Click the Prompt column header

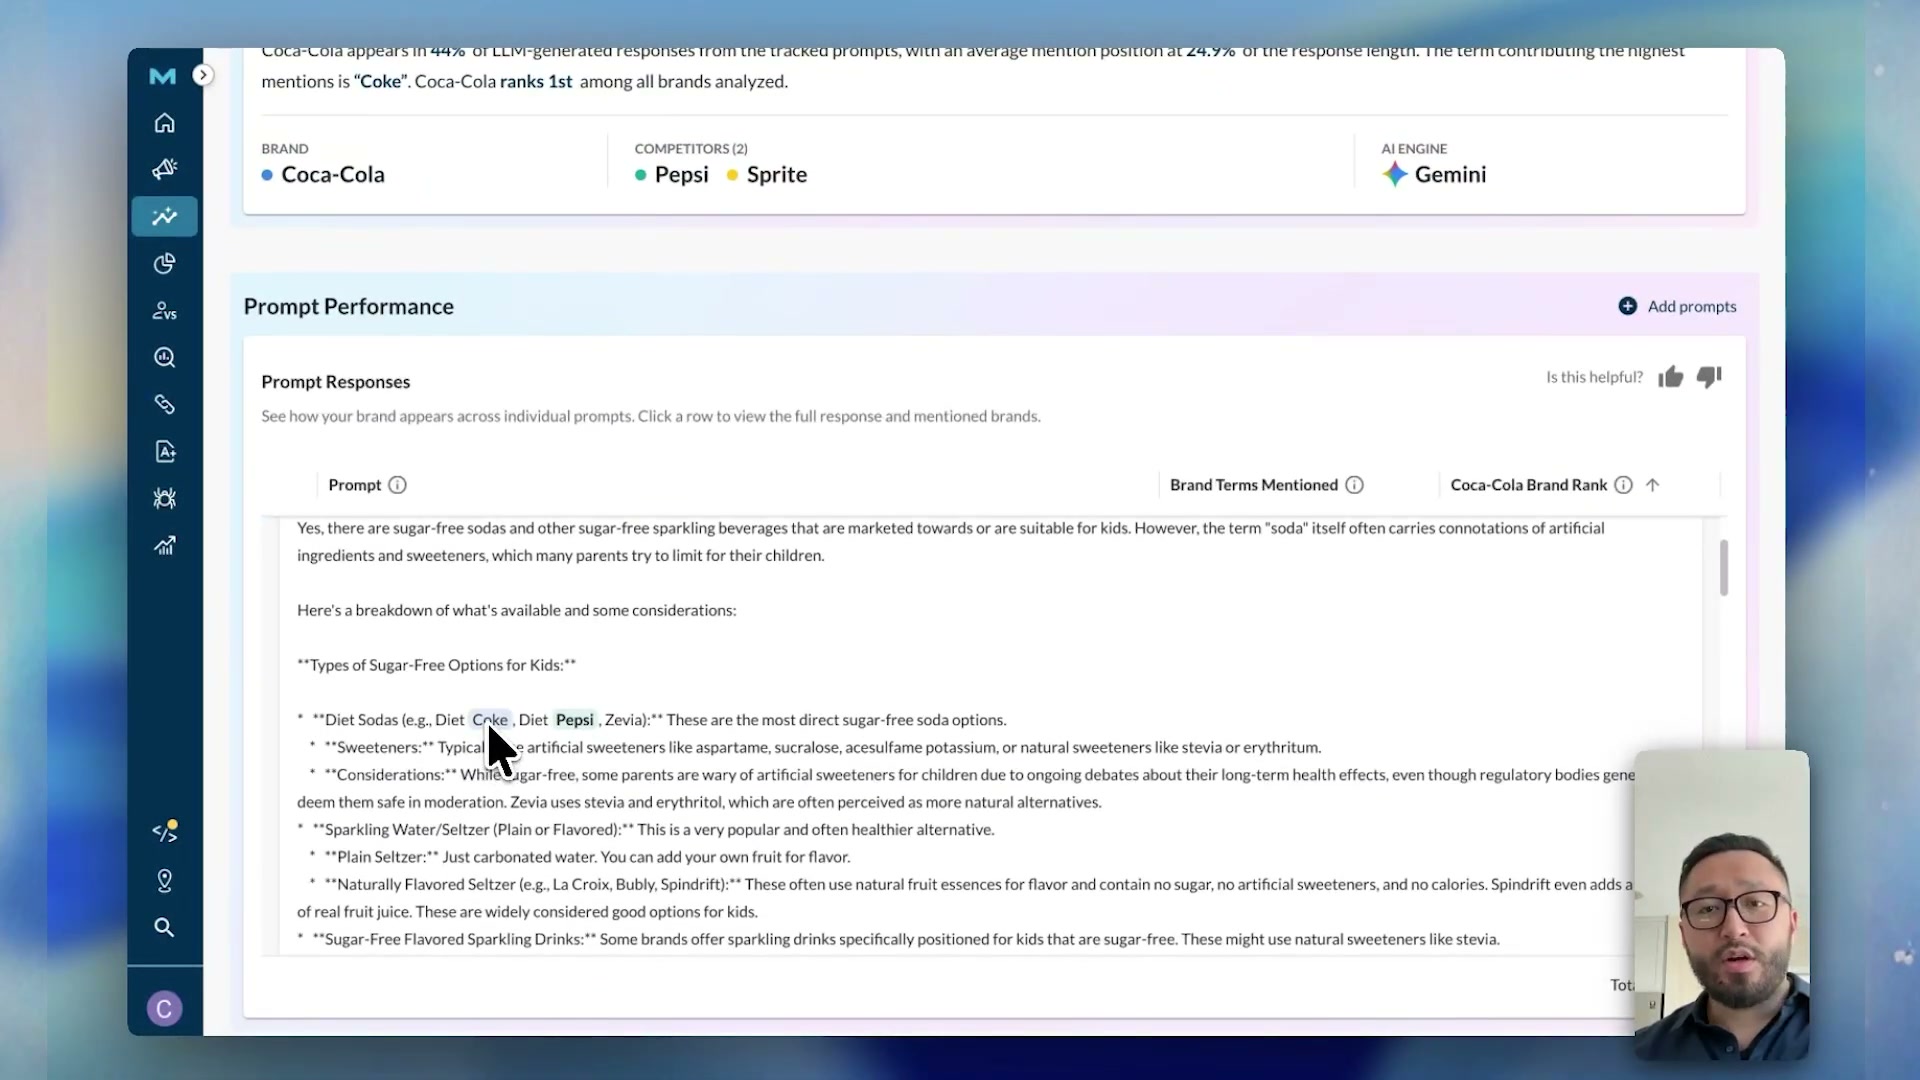[x=355, y=485]
